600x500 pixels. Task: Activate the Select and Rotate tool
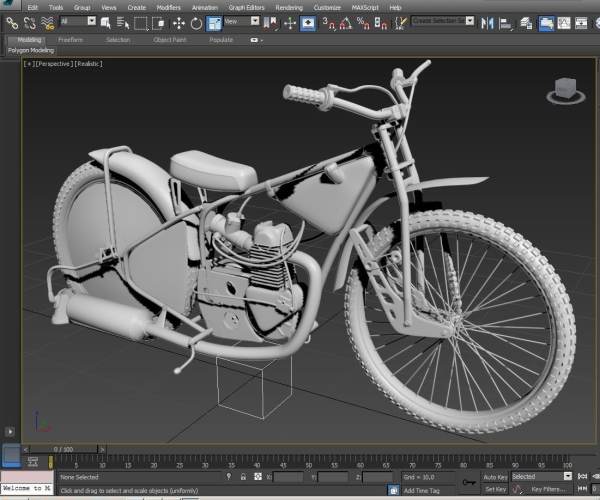[196, 23]
